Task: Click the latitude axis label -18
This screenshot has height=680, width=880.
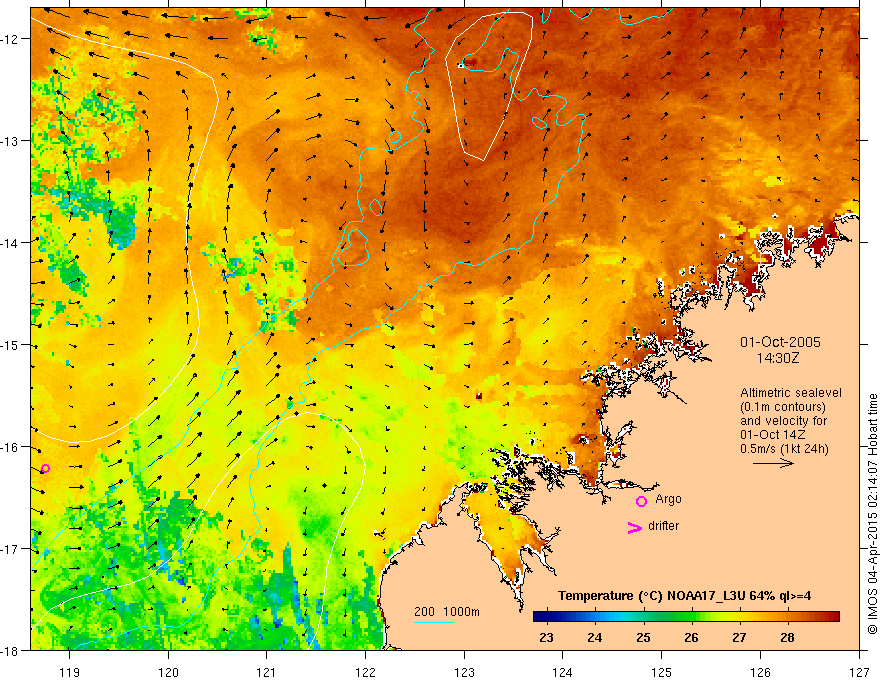Action: point(11,651)
